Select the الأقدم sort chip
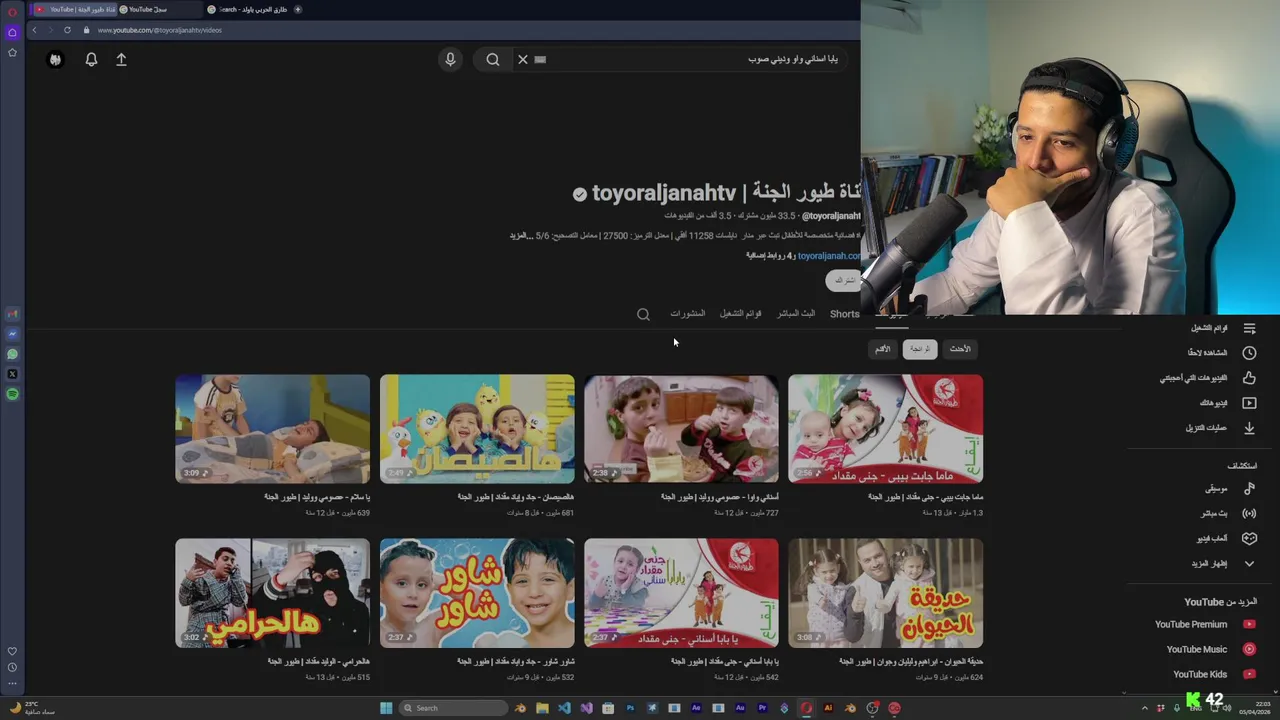The width and height of the screenshot is (1280, 720). click(882, 349)
